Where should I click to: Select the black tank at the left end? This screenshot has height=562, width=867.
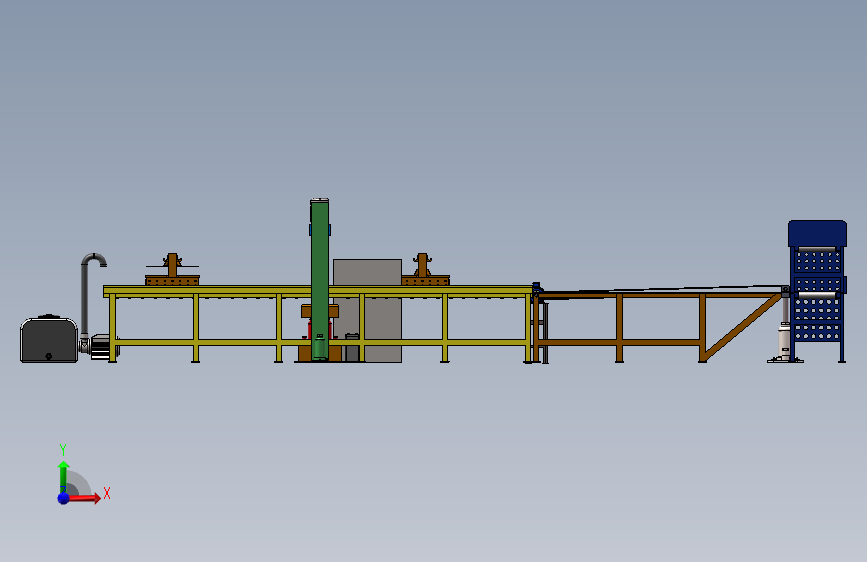coord(49,339)
